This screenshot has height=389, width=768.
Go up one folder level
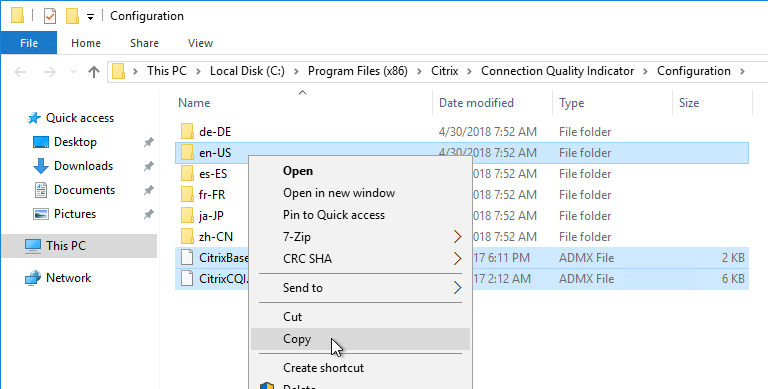coord(94,72)
